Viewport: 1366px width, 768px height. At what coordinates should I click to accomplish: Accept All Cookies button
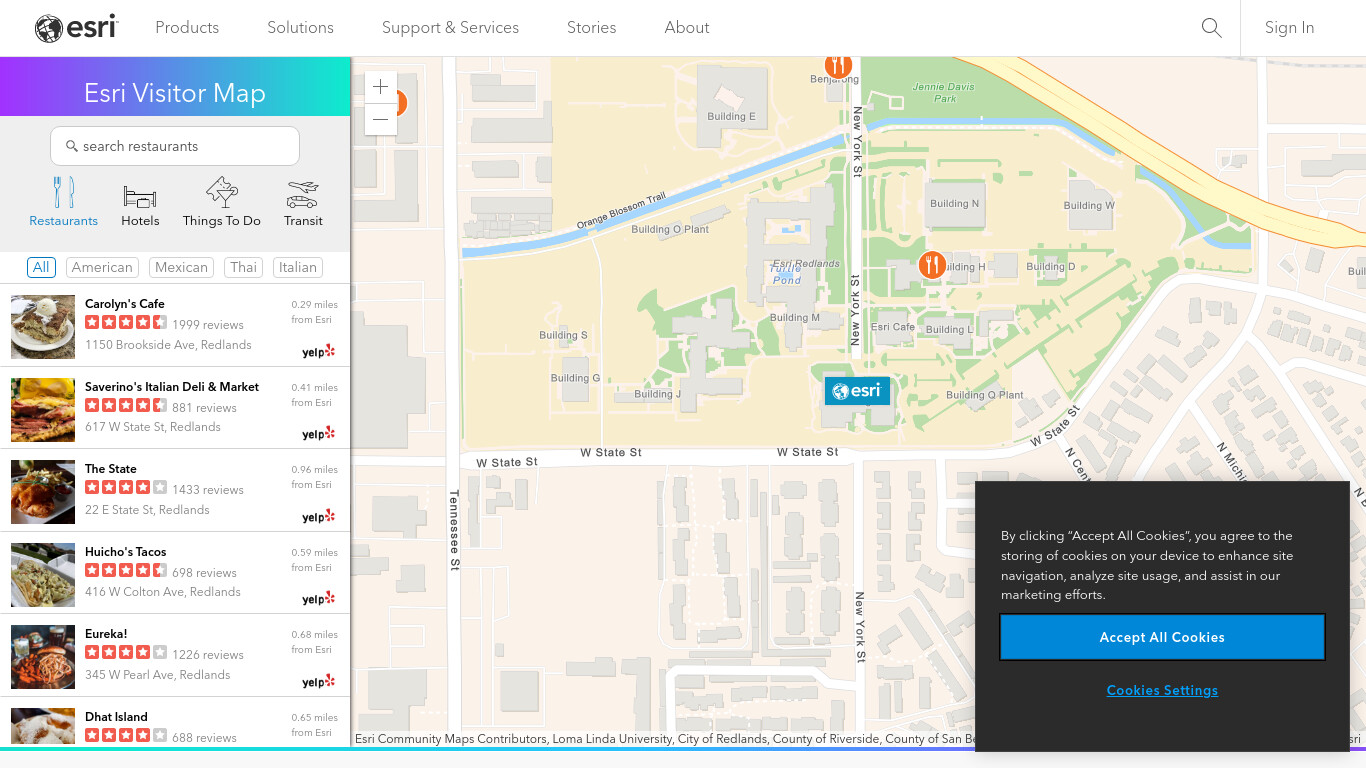click(1162, 637)
